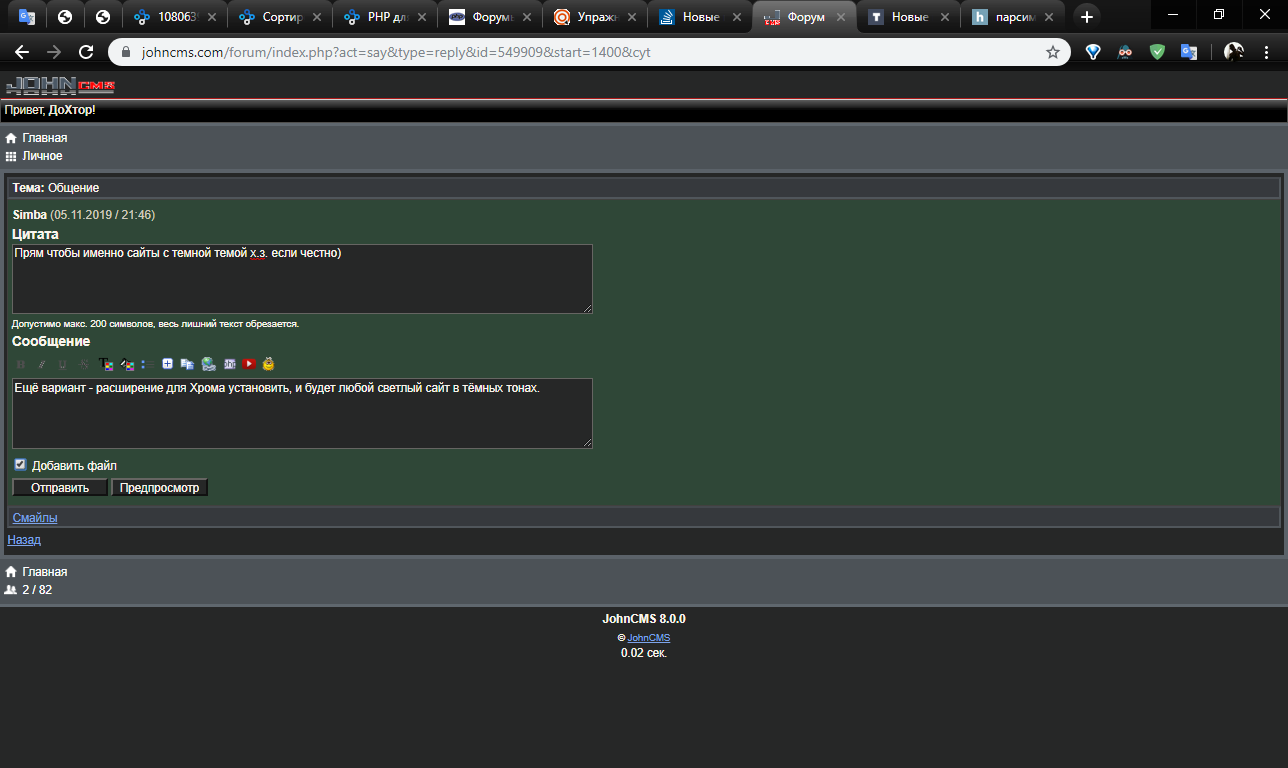Image resolution: width=1288 pixels, height=768 pixels.
Task: Open the text color picker
Action: [x=106, y=364]
